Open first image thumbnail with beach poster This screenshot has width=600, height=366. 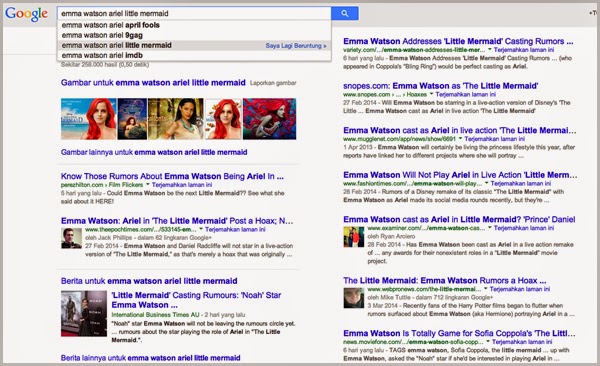88,119
